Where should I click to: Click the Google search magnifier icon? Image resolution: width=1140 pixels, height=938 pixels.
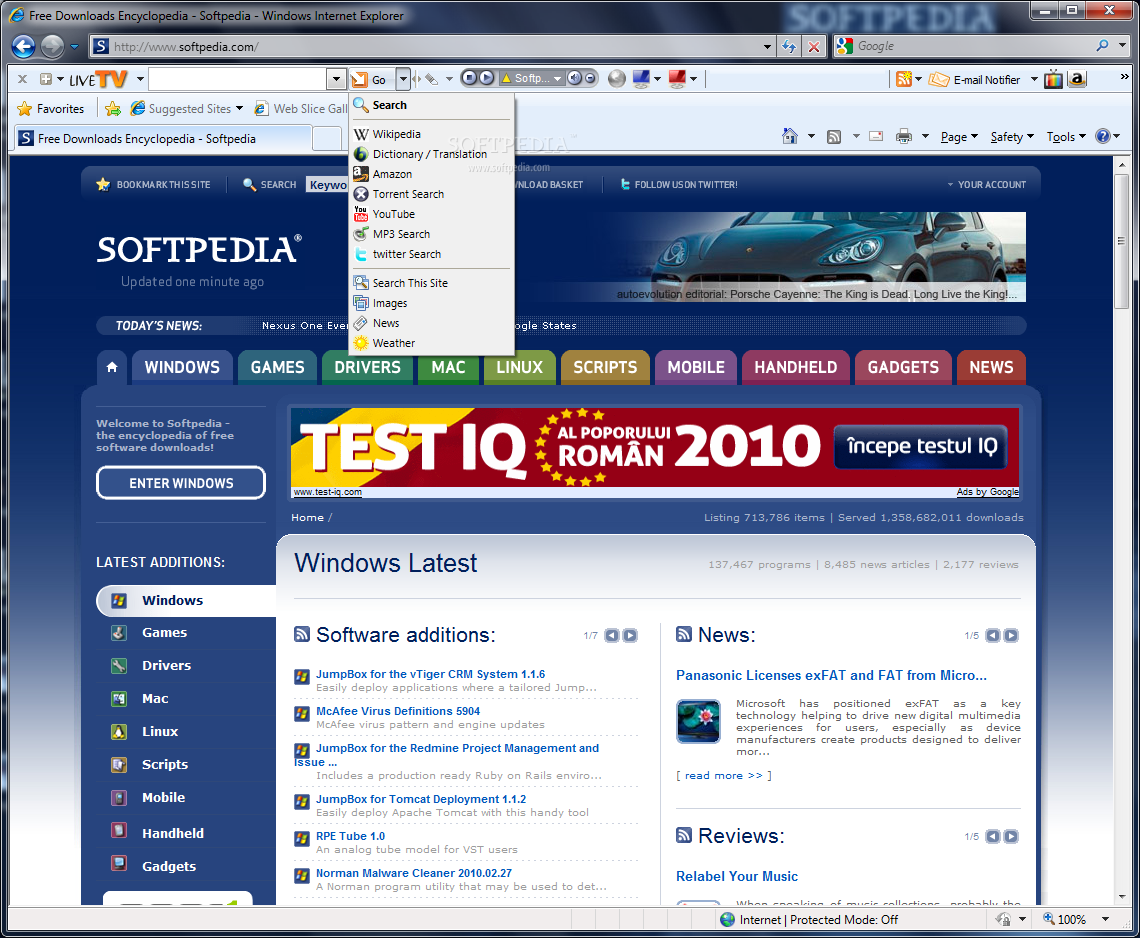[1103, 46]
